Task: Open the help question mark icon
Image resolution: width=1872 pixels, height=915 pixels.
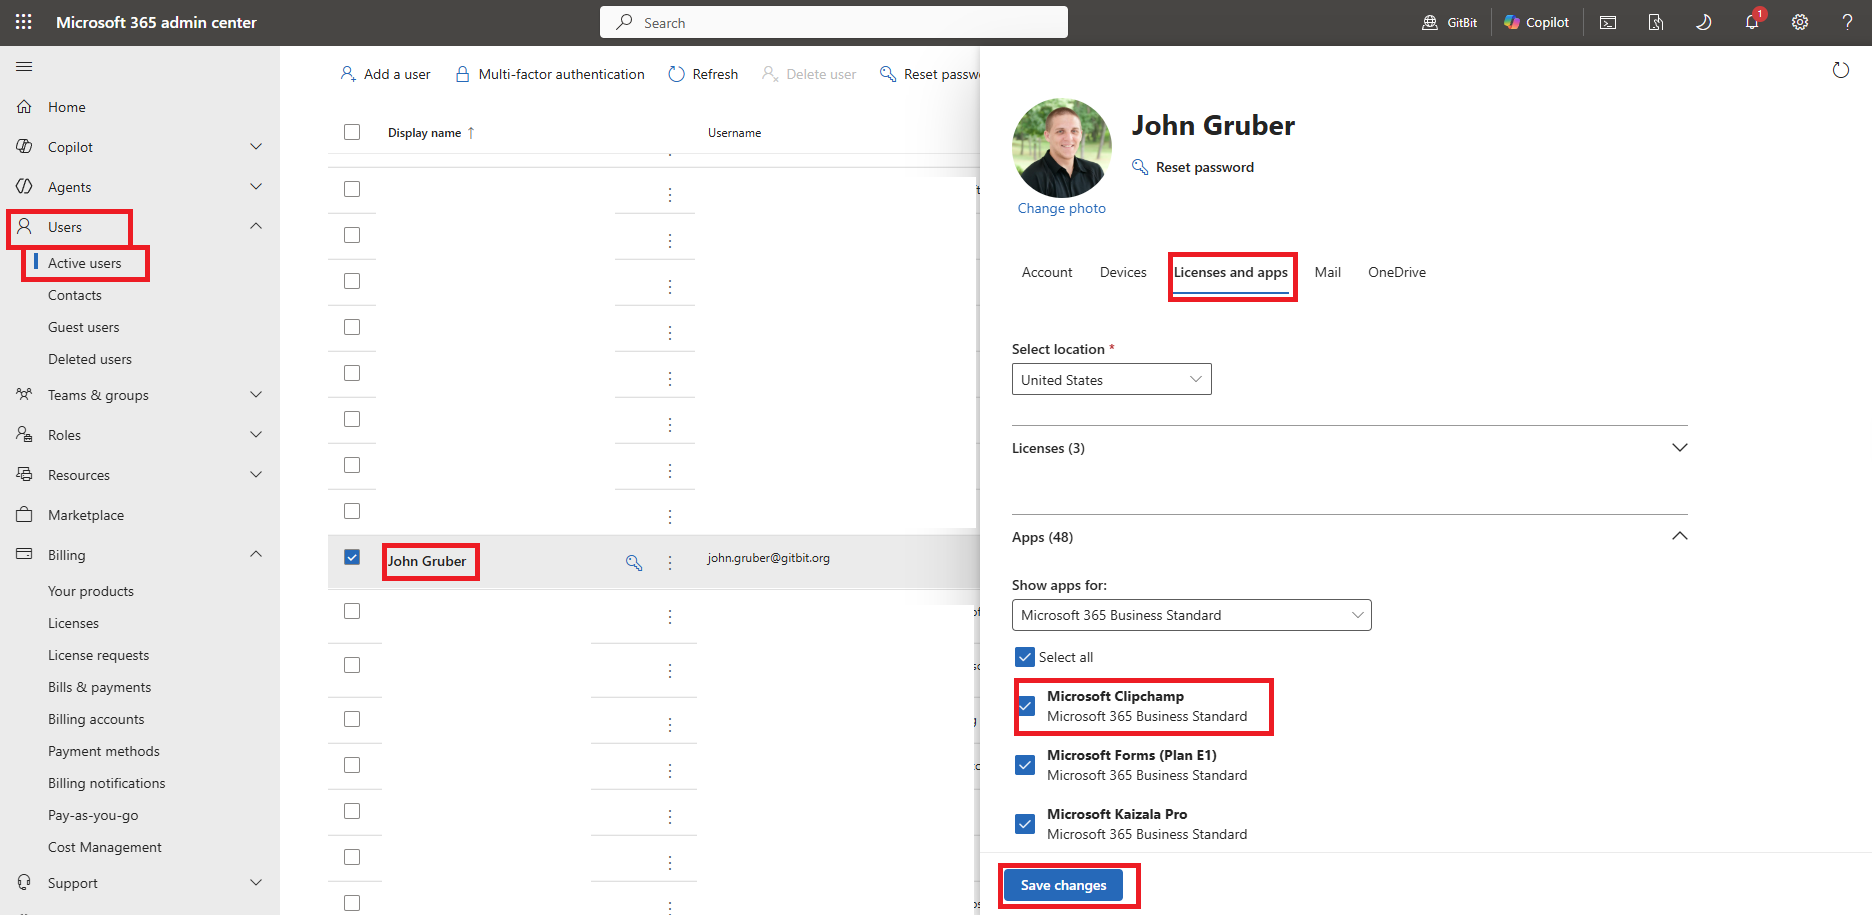Action: (1847, 22)
